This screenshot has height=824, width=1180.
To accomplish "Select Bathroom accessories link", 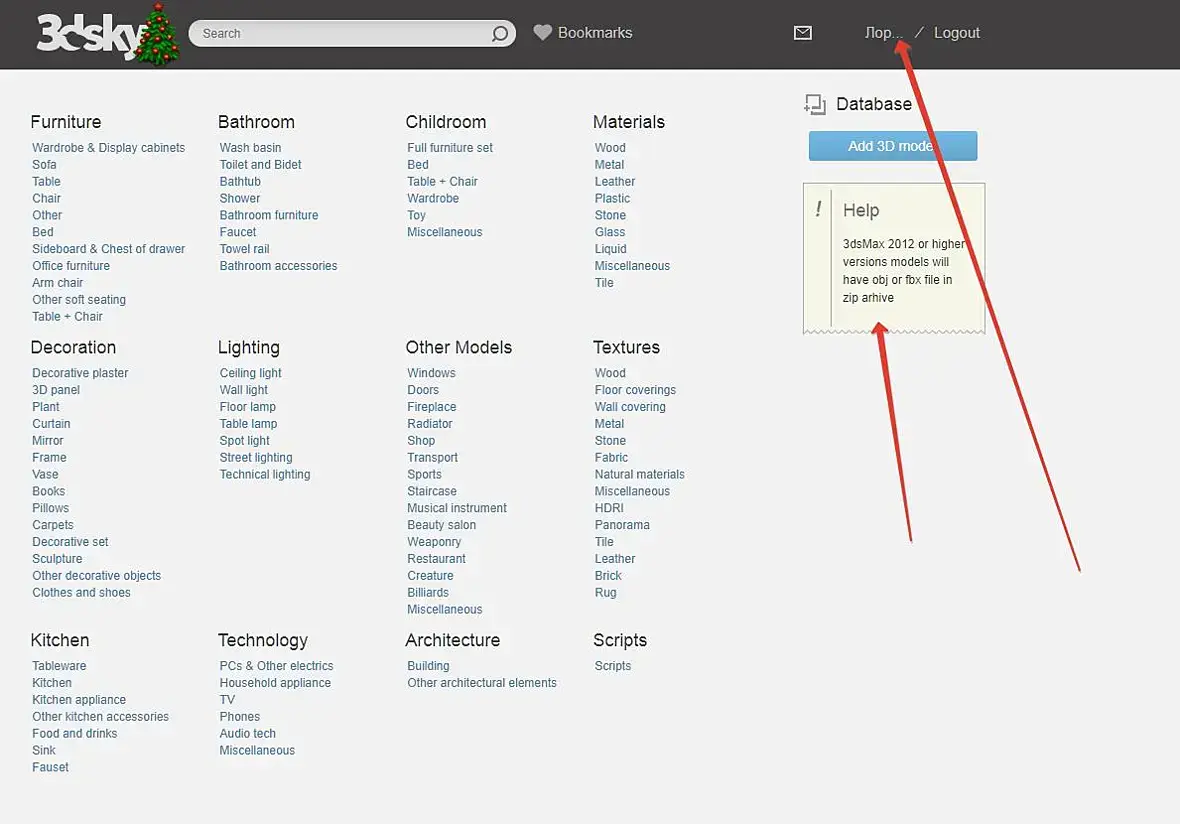I will click(x=278, y=266).
